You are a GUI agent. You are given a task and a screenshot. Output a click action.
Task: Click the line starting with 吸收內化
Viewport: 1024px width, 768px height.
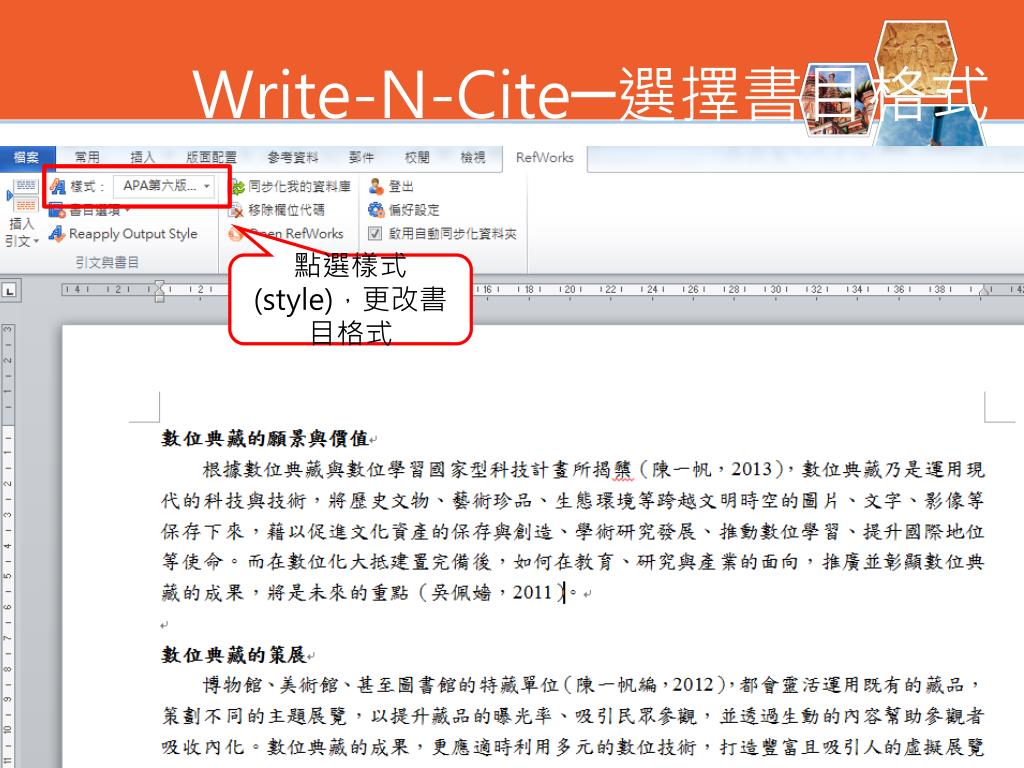(572, 746)
